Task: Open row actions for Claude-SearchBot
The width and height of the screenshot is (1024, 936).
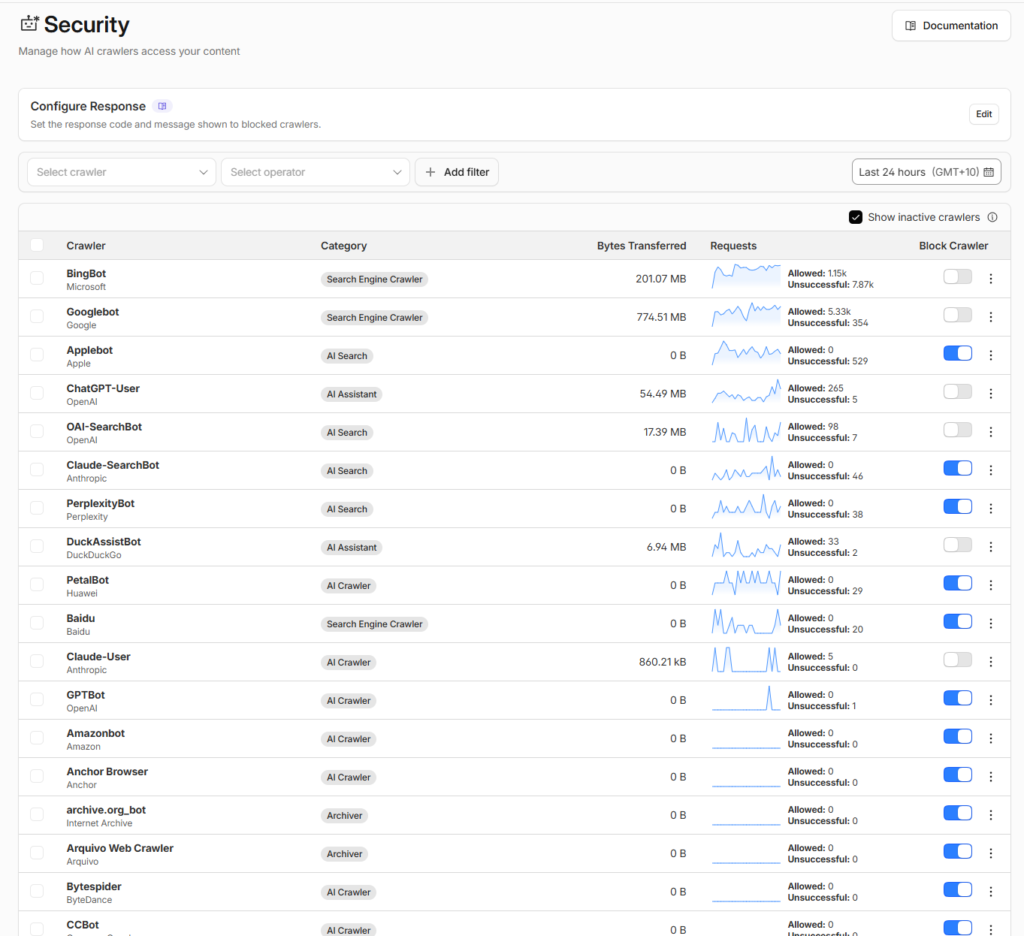Action: [x=991, y=470]
